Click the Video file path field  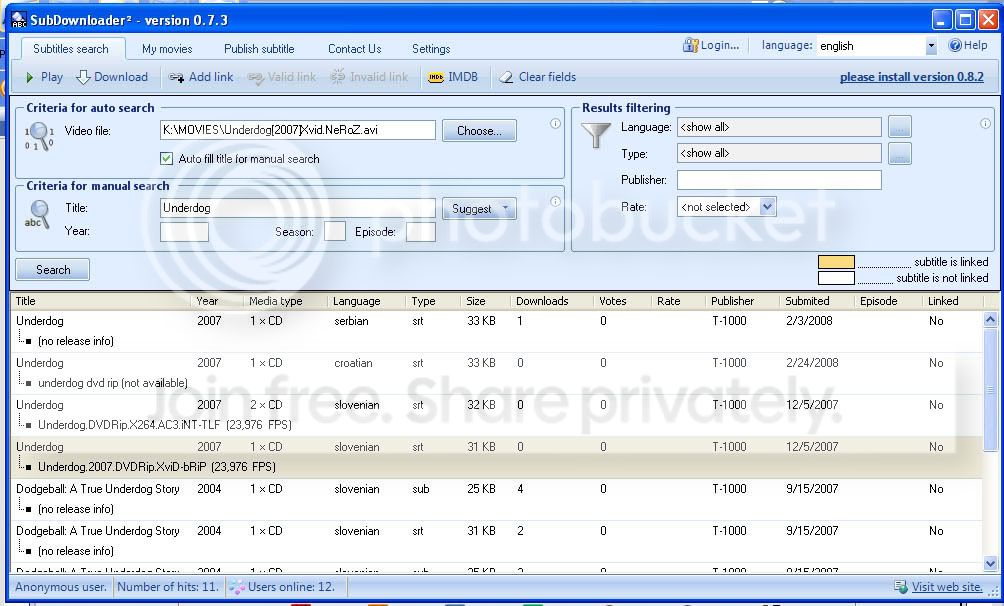[298, 130]
